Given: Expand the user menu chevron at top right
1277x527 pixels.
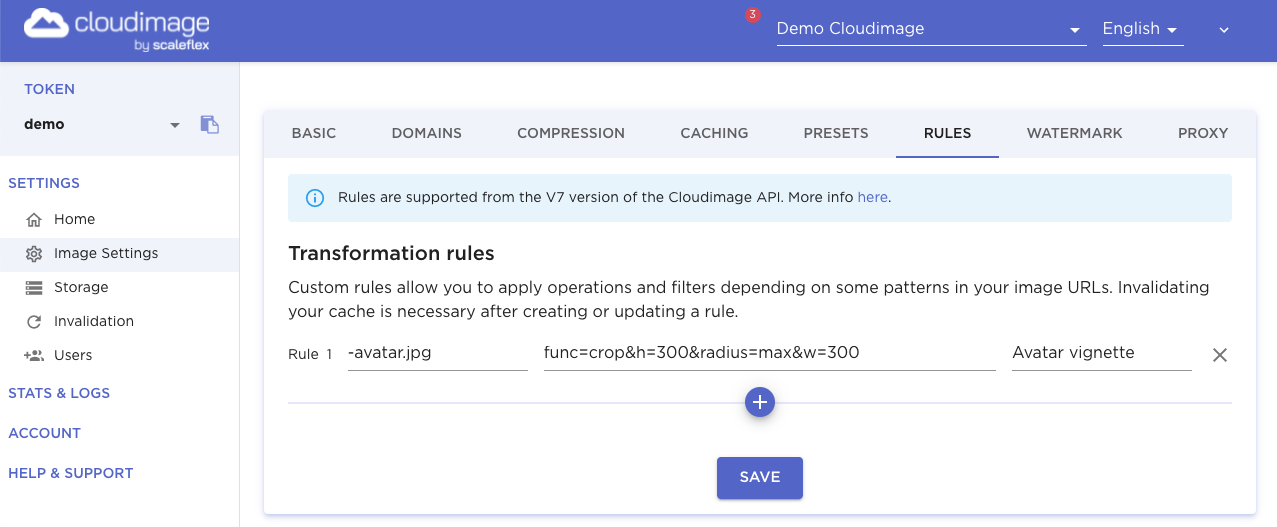Looking at the screenshot, I should coord(1224,30).
